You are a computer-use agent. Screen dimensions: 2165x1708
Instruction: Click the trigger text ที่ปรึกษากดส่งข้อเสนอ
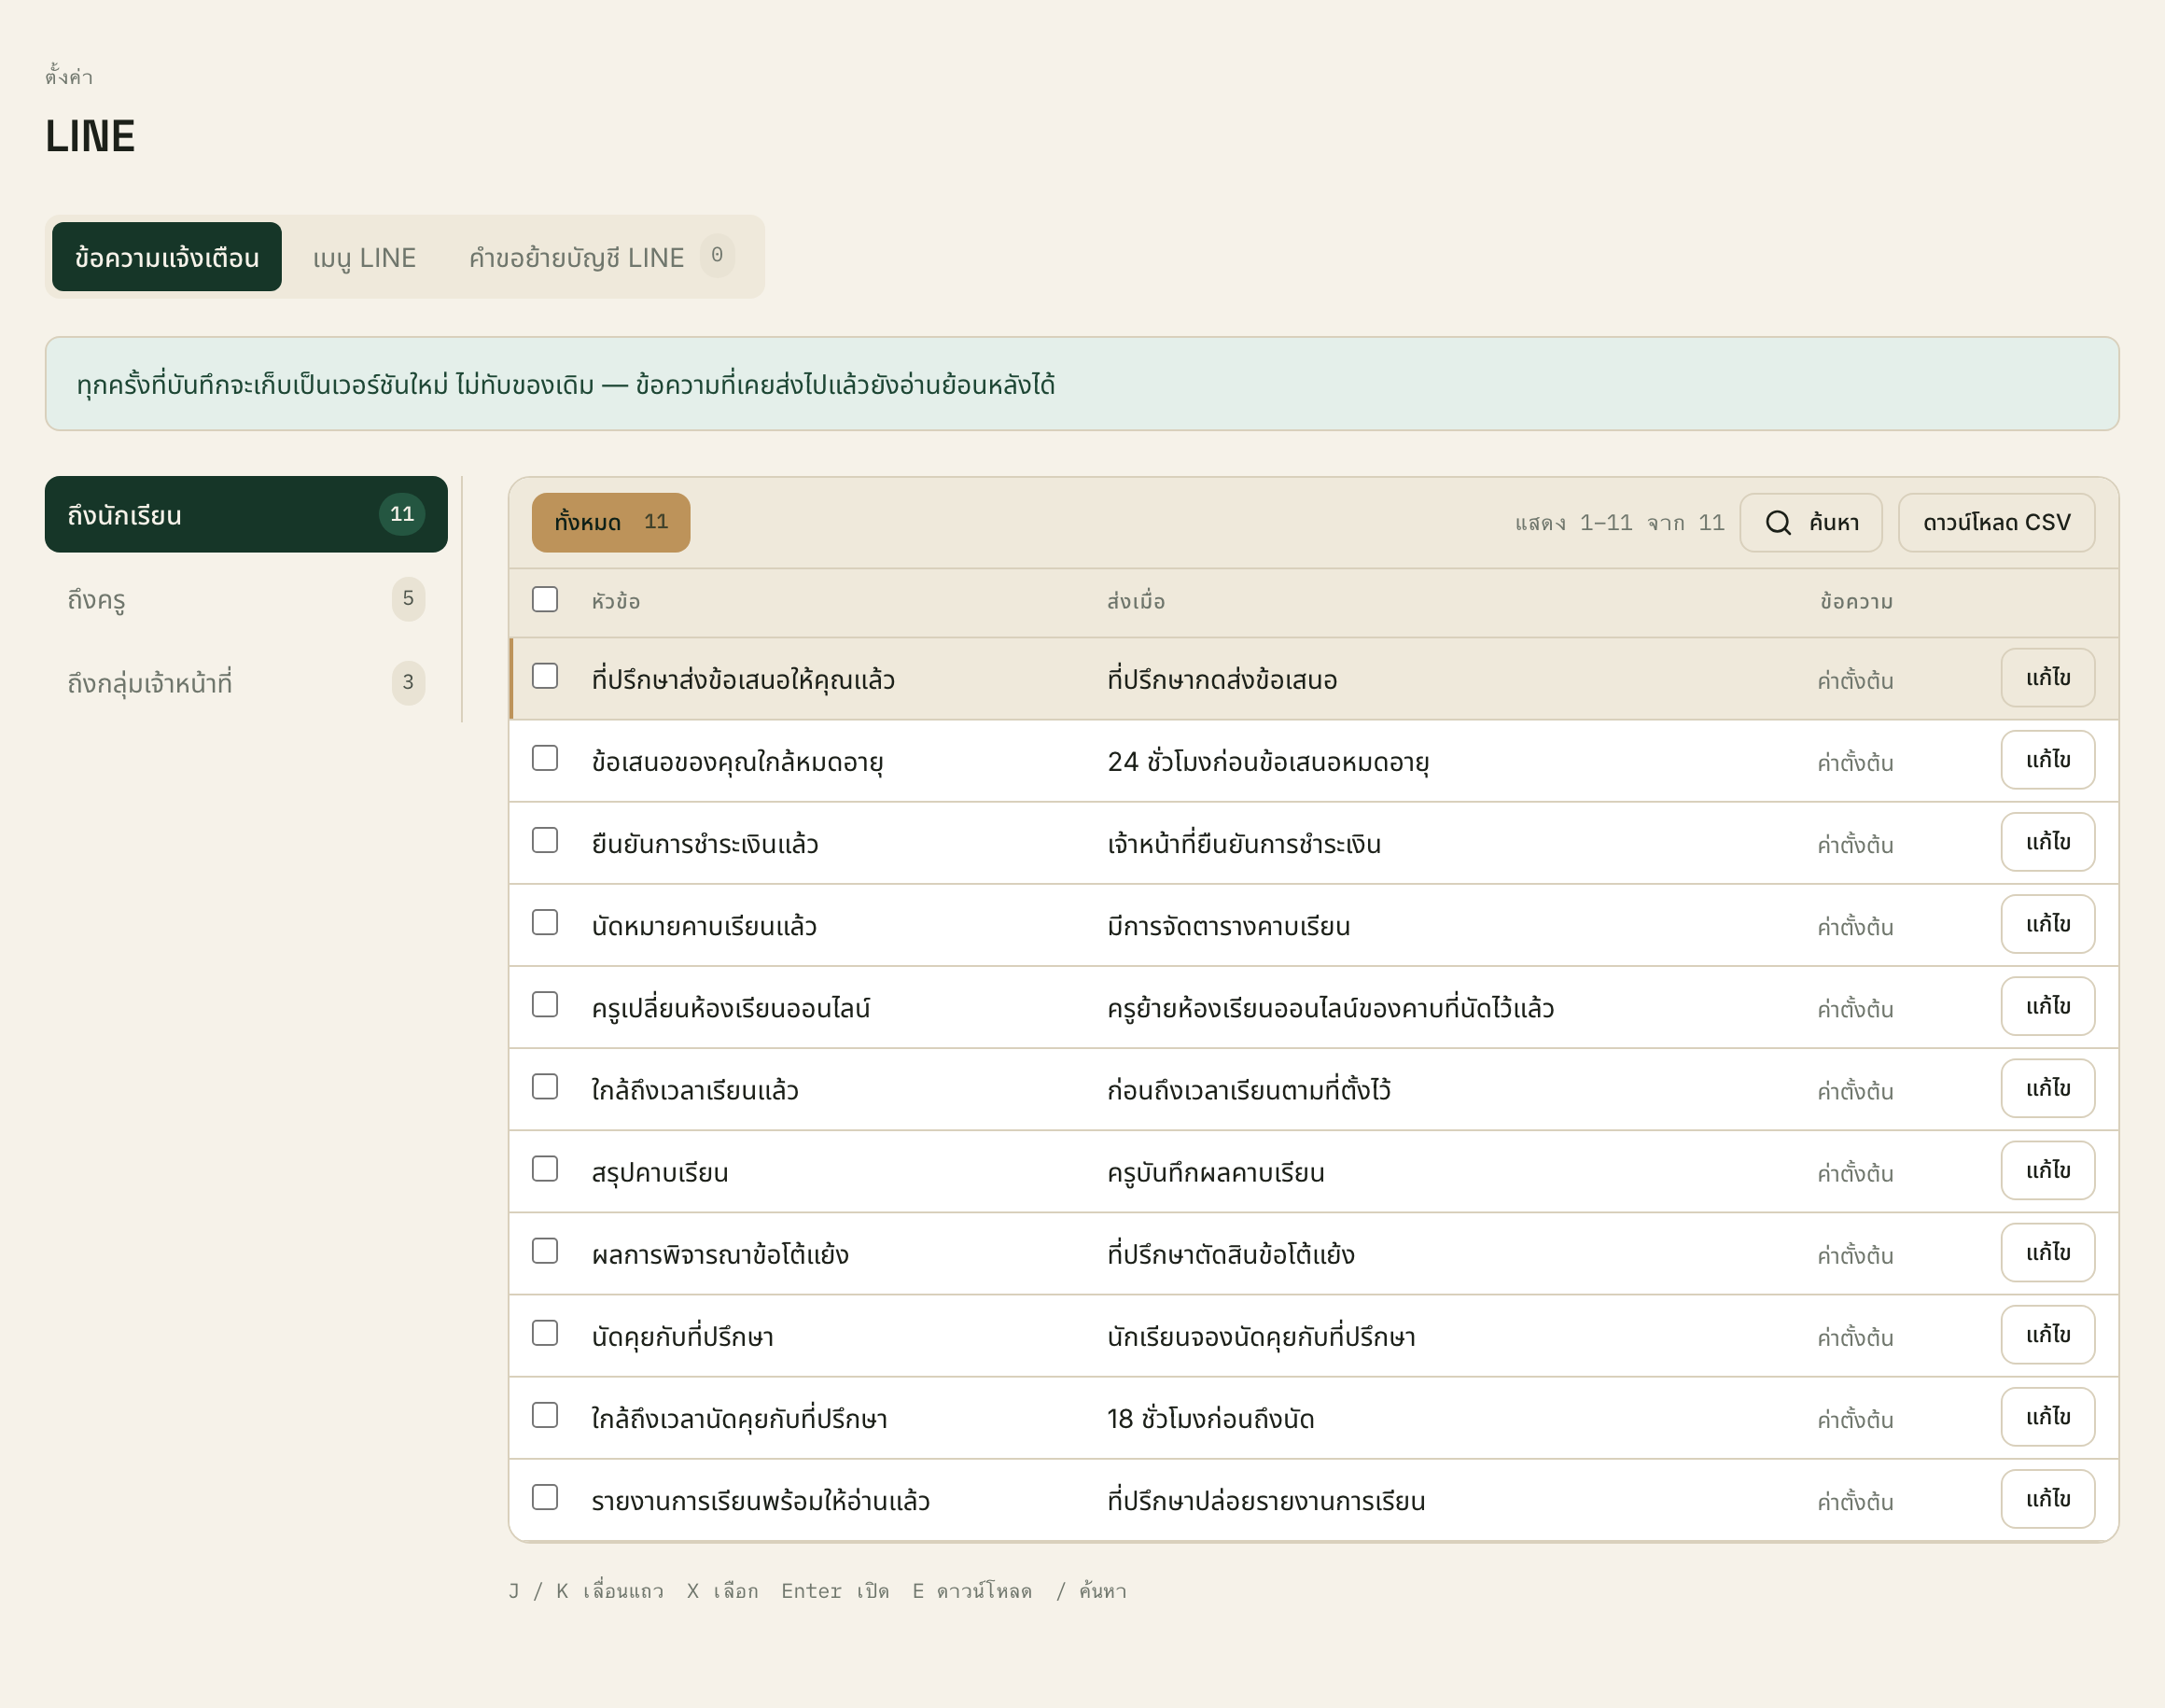click(x=1222, y=680)
